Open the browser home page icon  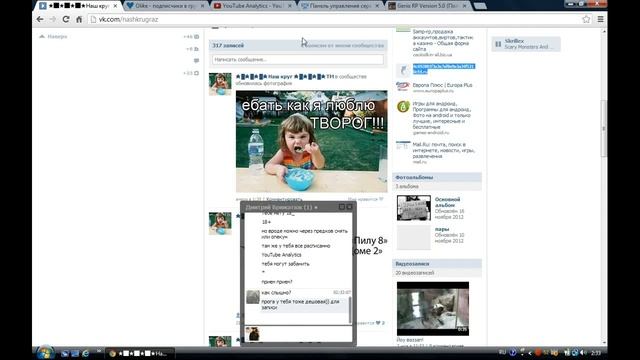pyautogui.click(x=79, y=19)
